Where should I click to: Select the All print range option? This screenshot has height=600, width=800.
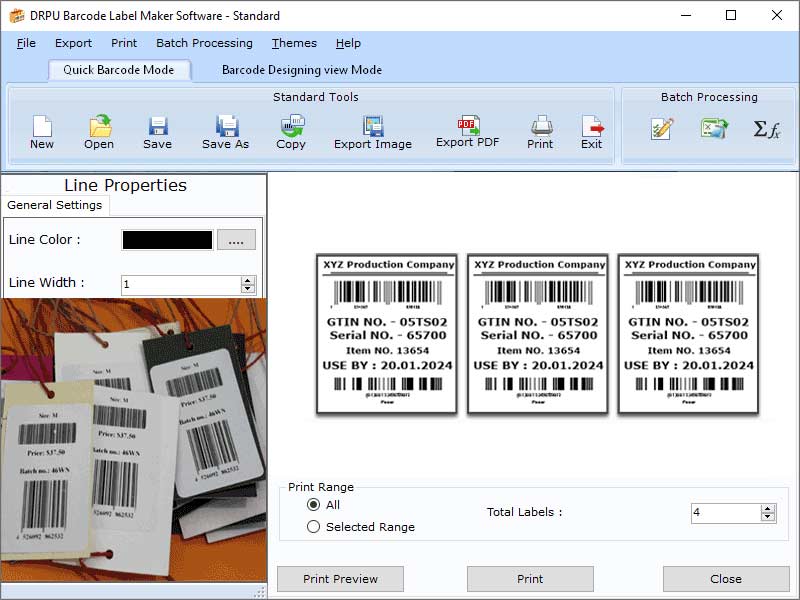click(x=313, y=505)
